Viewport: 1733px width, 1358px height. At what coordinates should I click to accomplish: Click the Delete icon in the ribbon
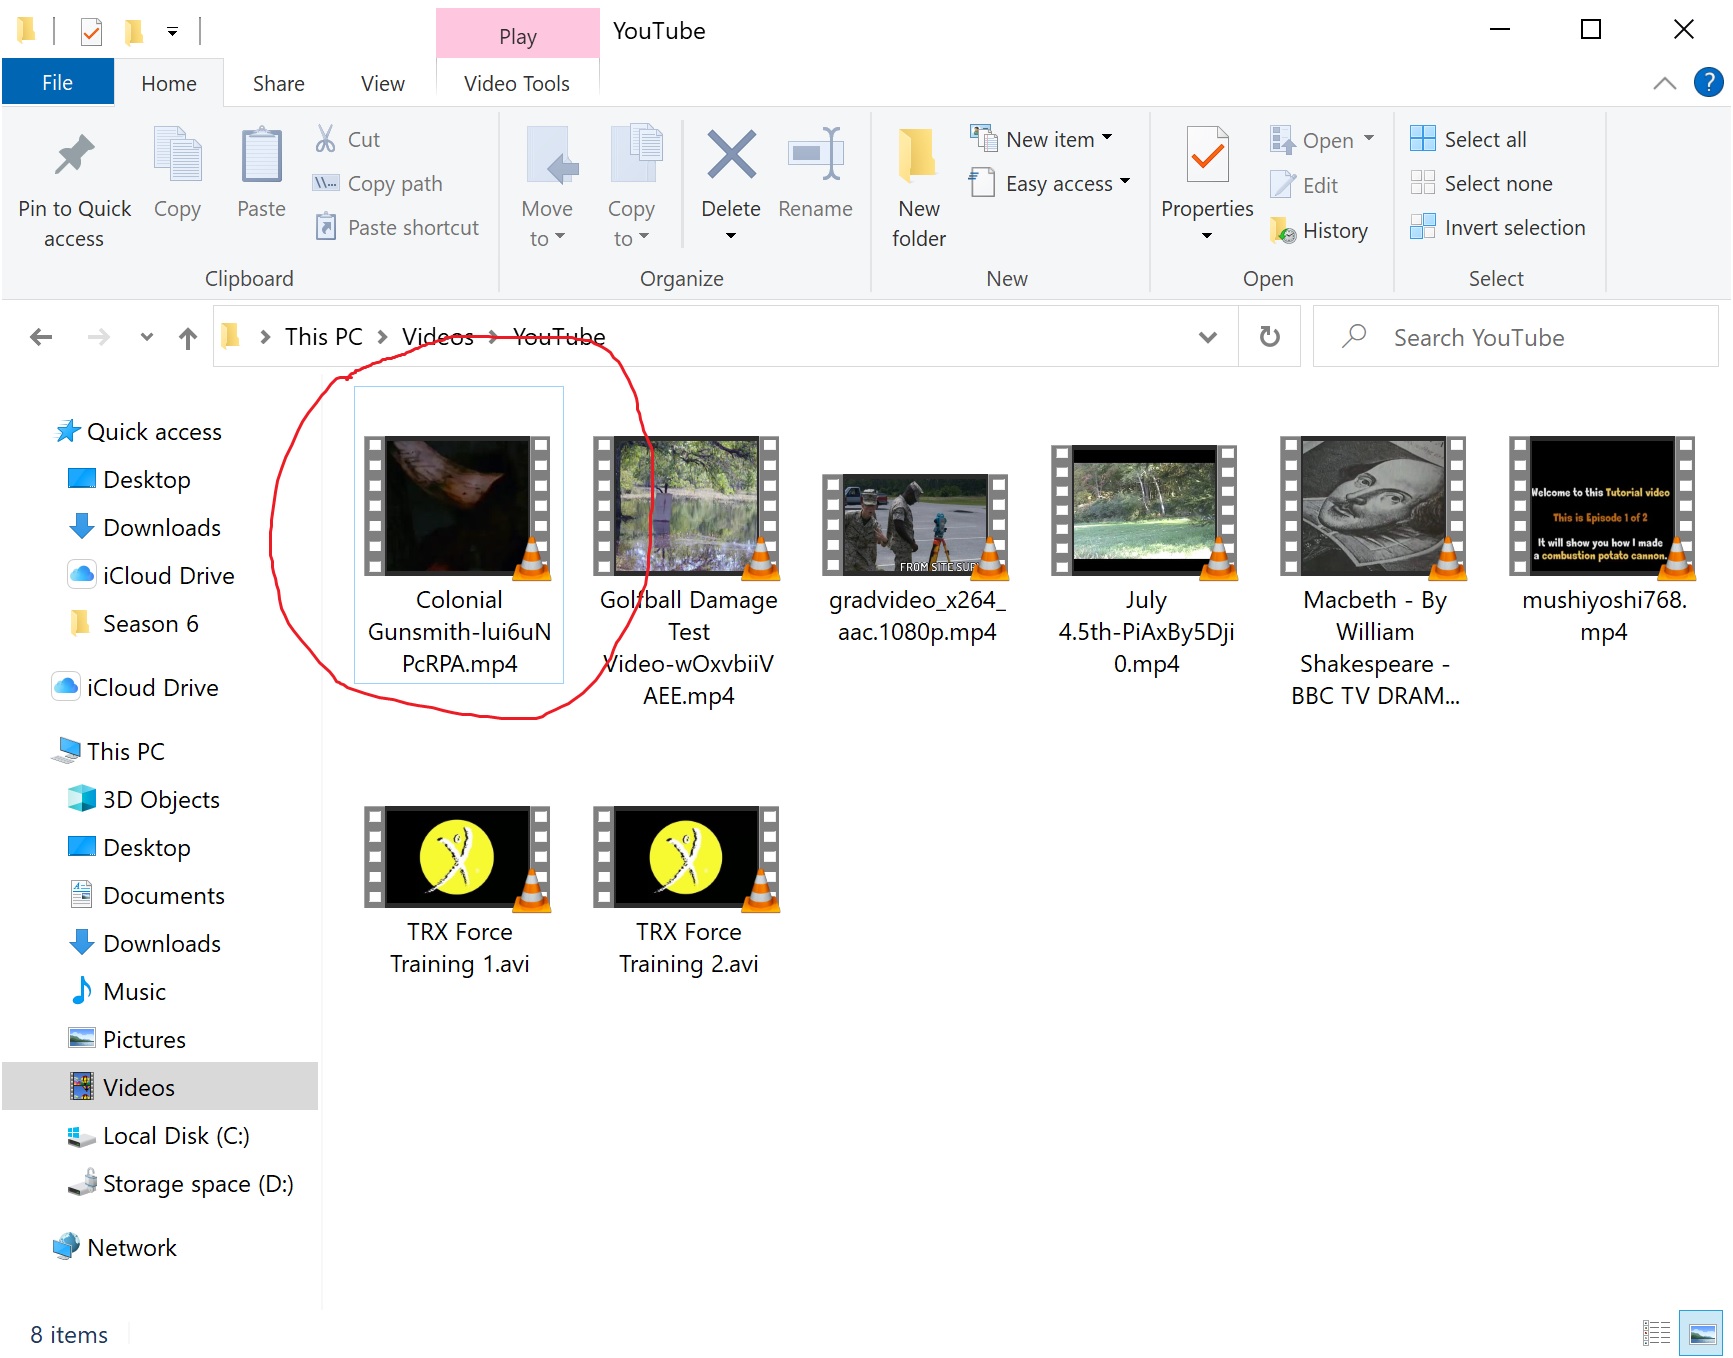point(730,158)
